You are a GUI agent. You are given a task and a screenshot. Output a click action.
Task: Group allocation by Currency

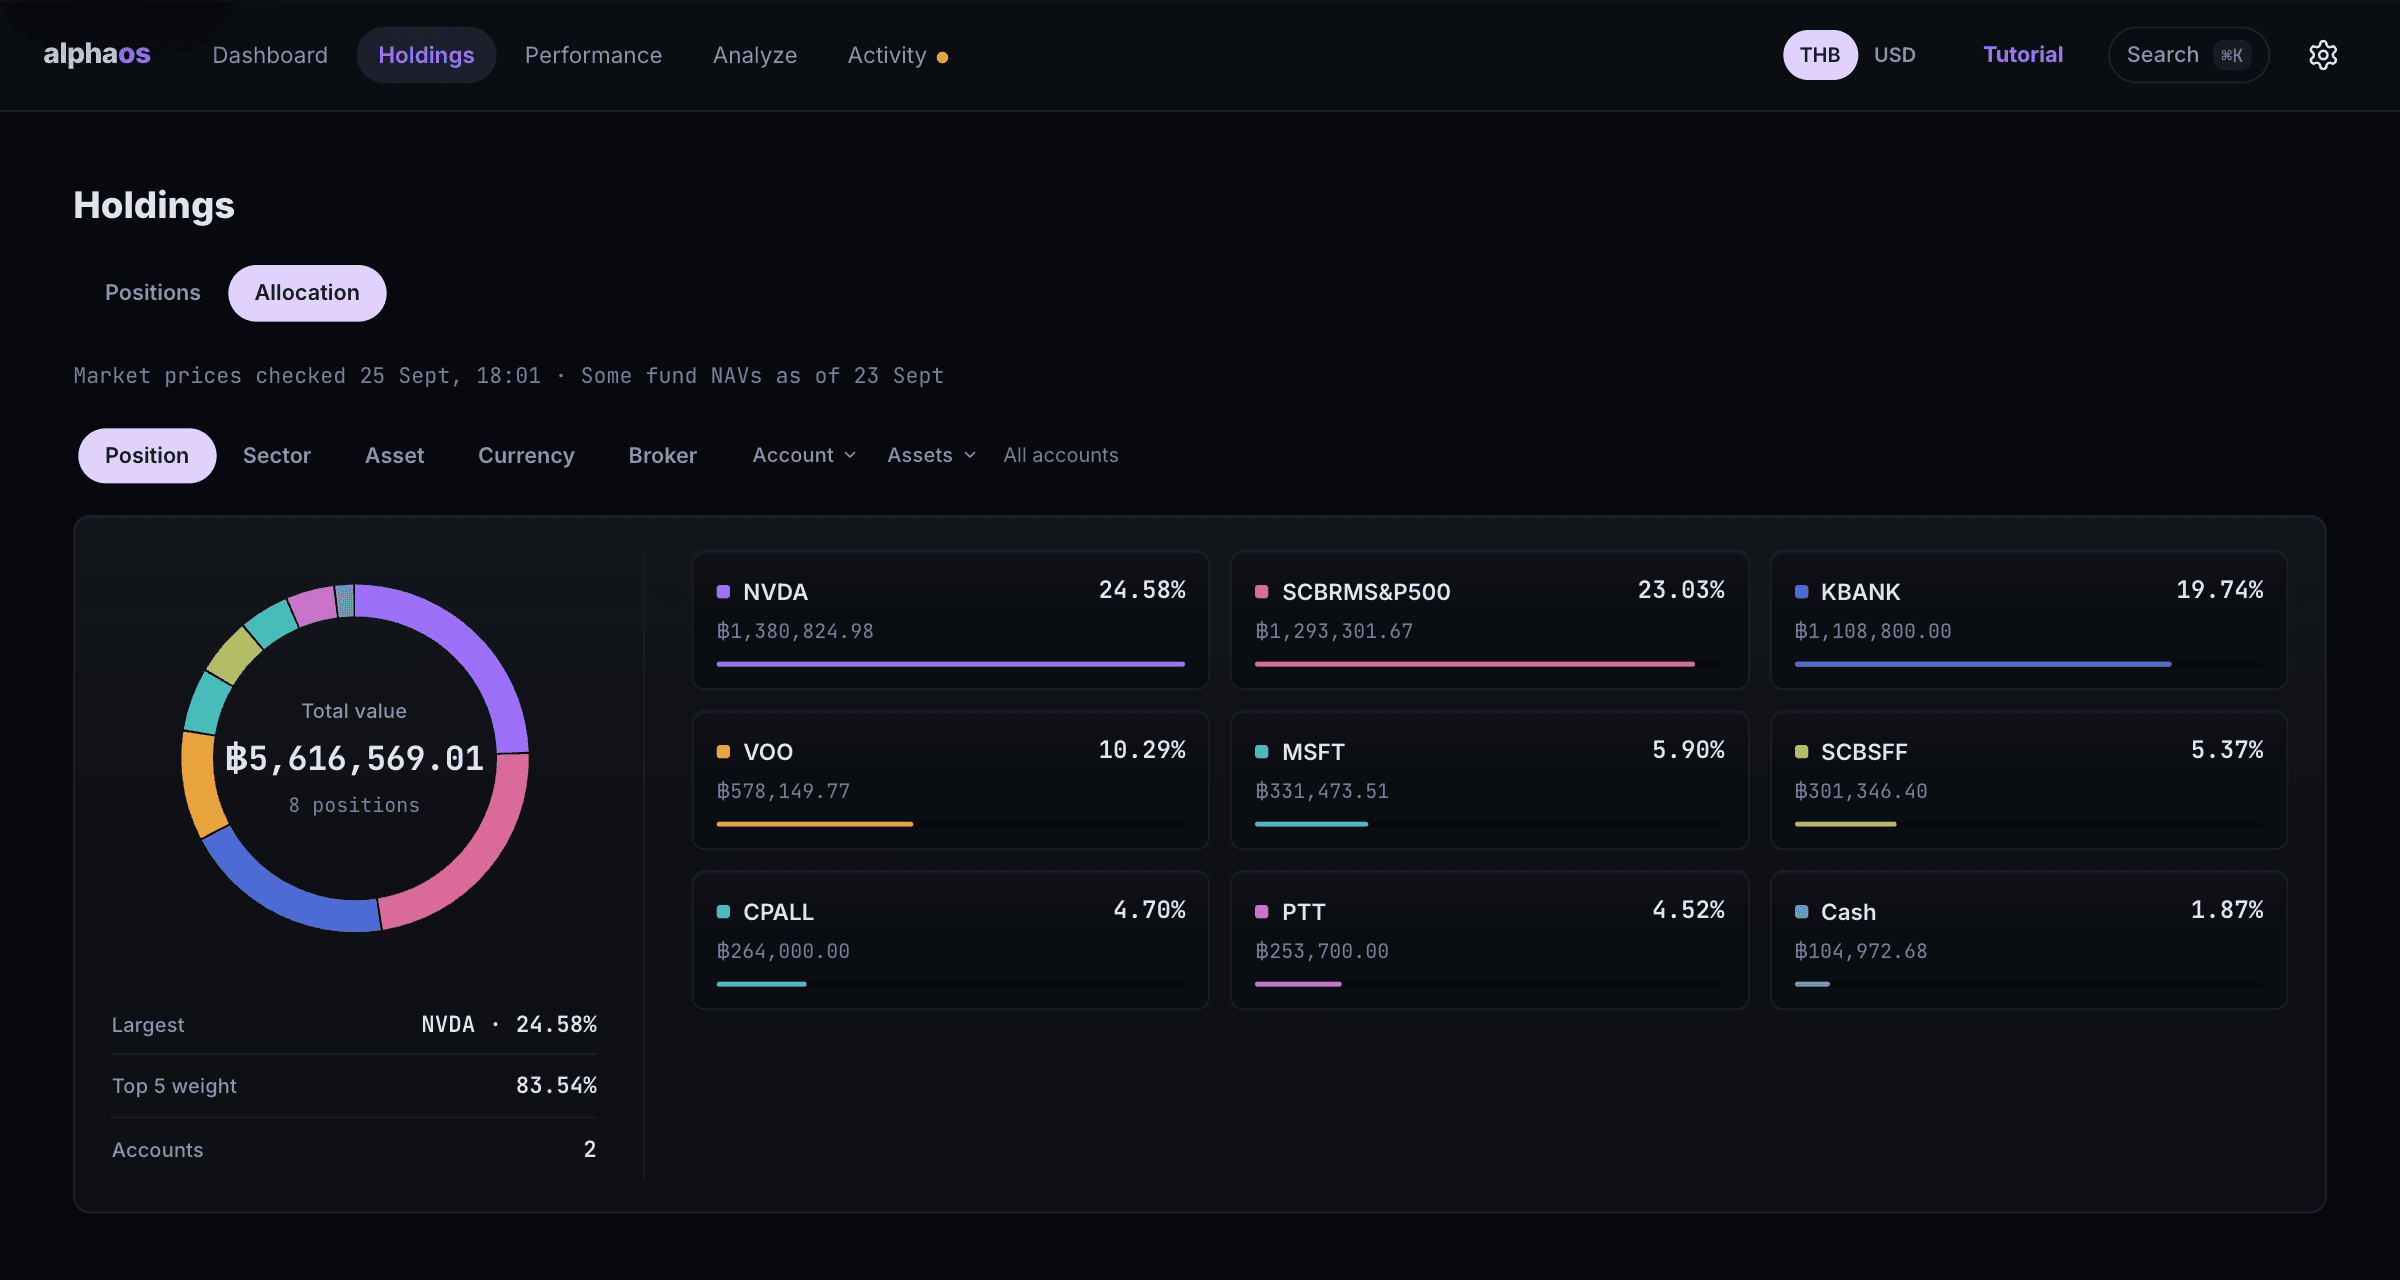pyautogui.click(x=526, y=456)
